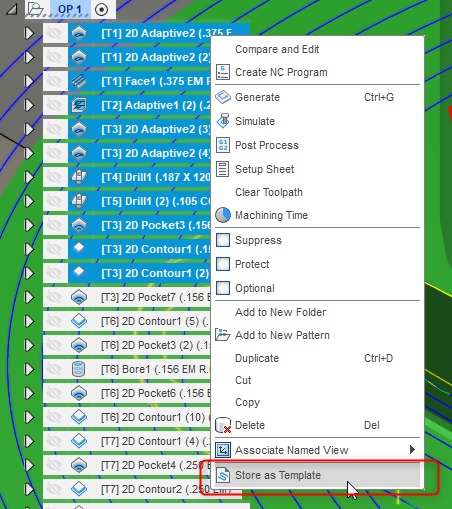This screenshot has height=509, width=452.
Task: Click the [T2] Adaptive1 (2) operation icon
Action: 79,105
